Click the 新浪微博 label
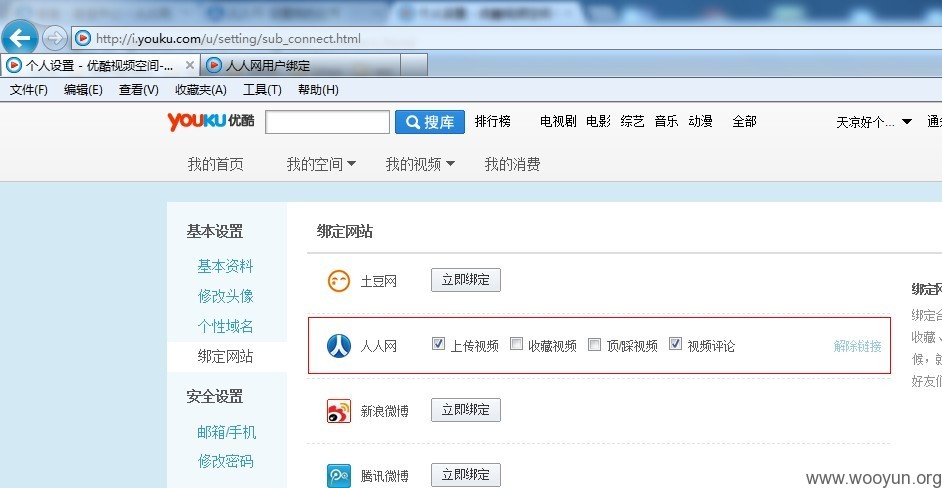This screenshot has width=942, height=488. (x=384, y=412)
